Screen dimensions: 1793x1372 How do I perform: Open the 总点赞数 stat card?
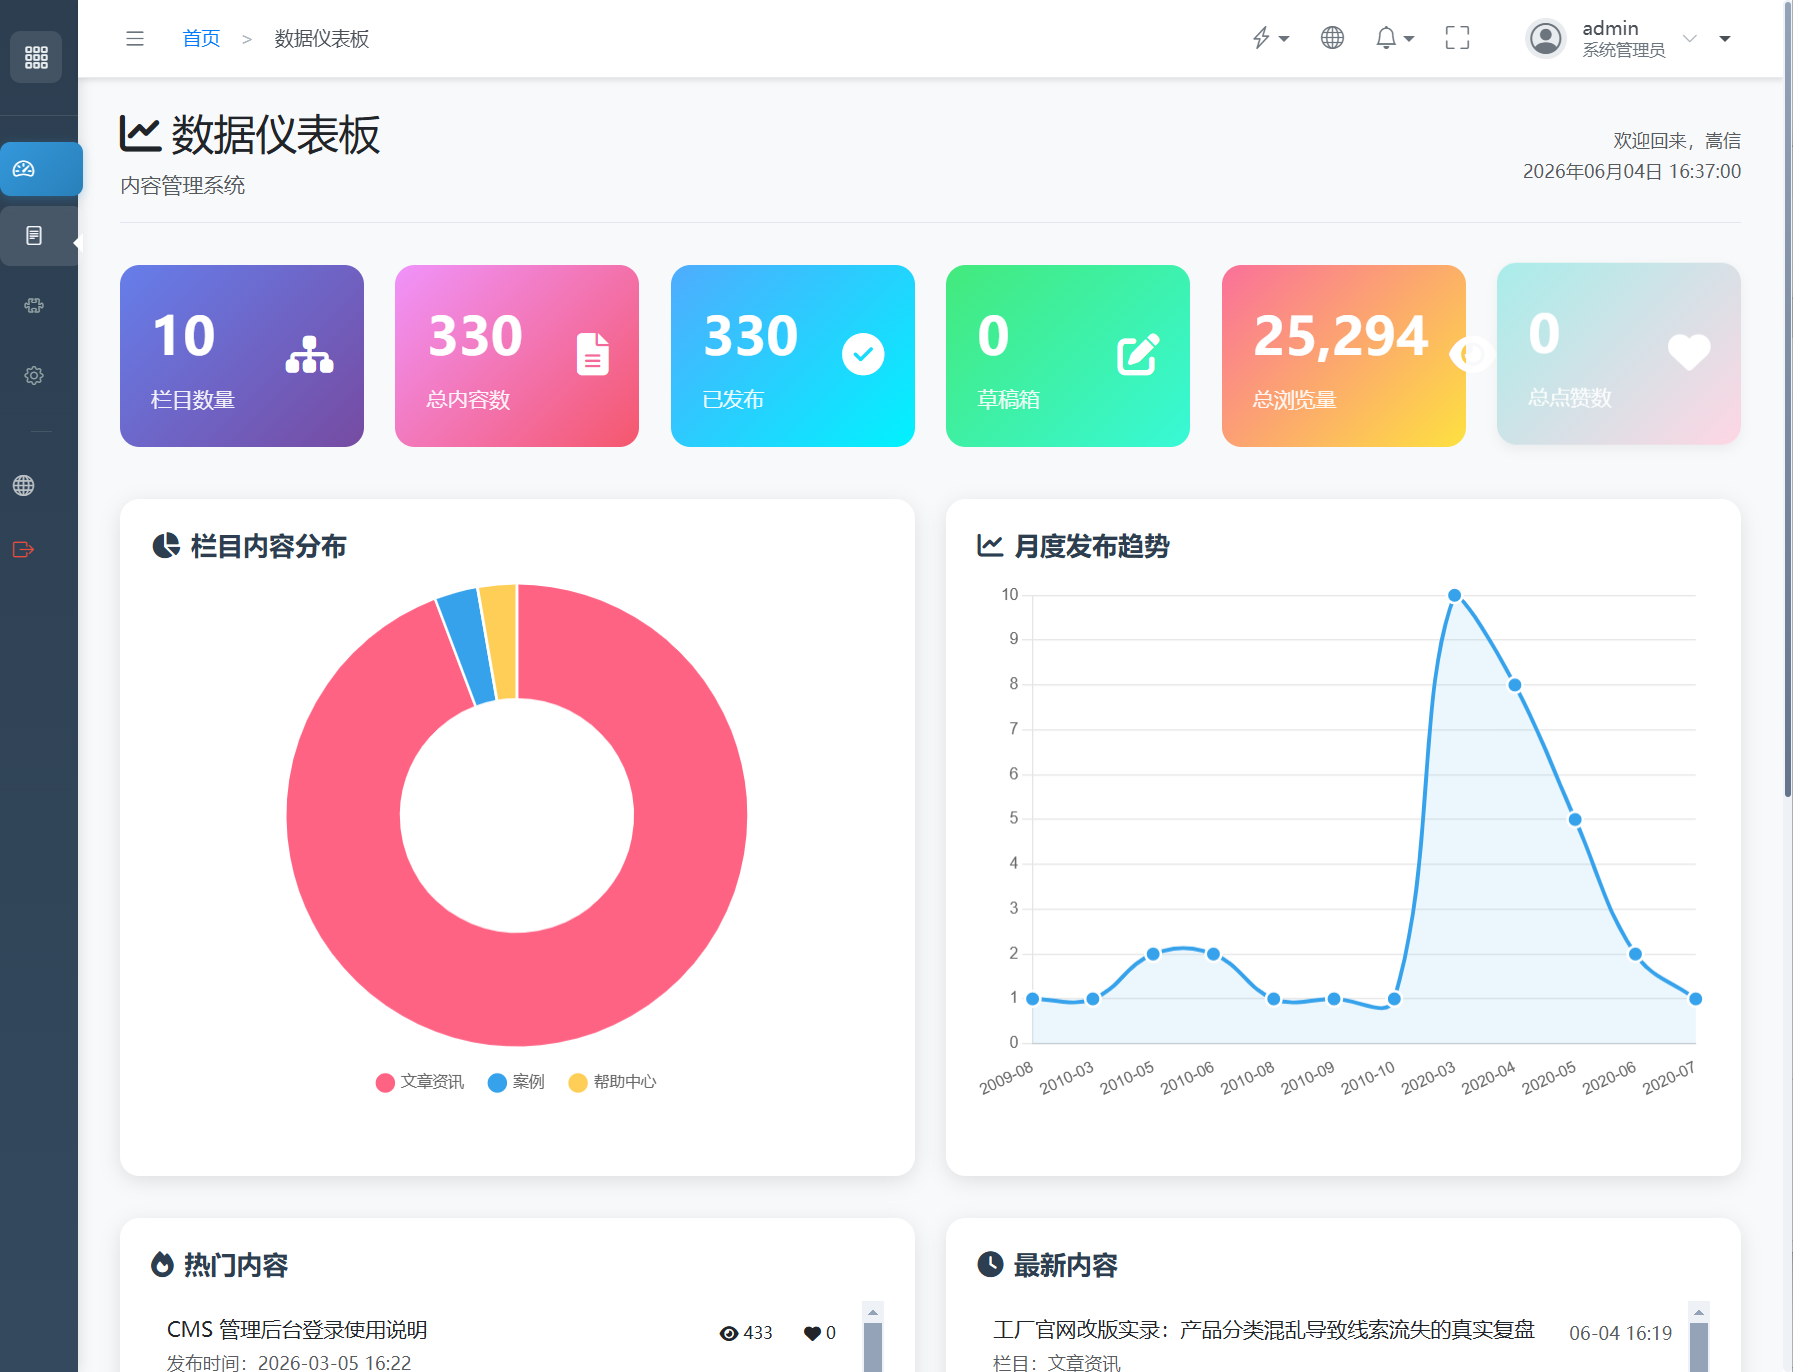1619,354
